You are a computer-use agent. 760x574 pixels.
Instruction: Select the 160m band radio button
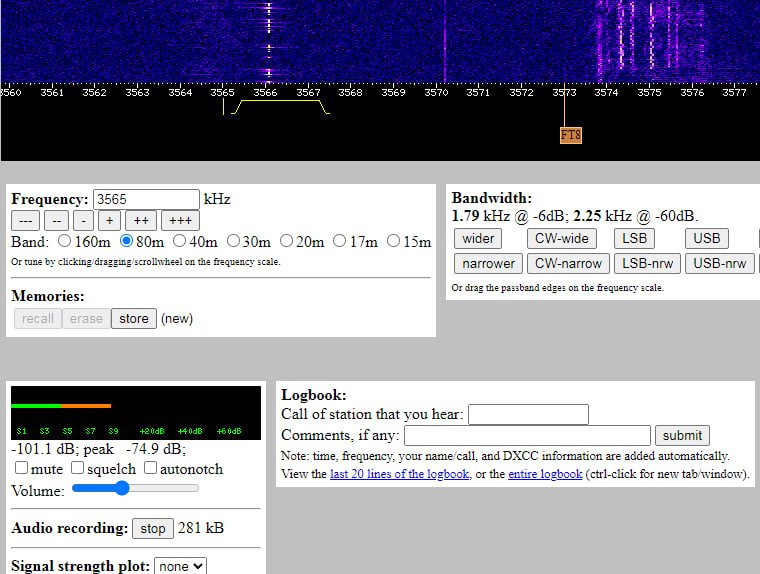click(65, 241)
